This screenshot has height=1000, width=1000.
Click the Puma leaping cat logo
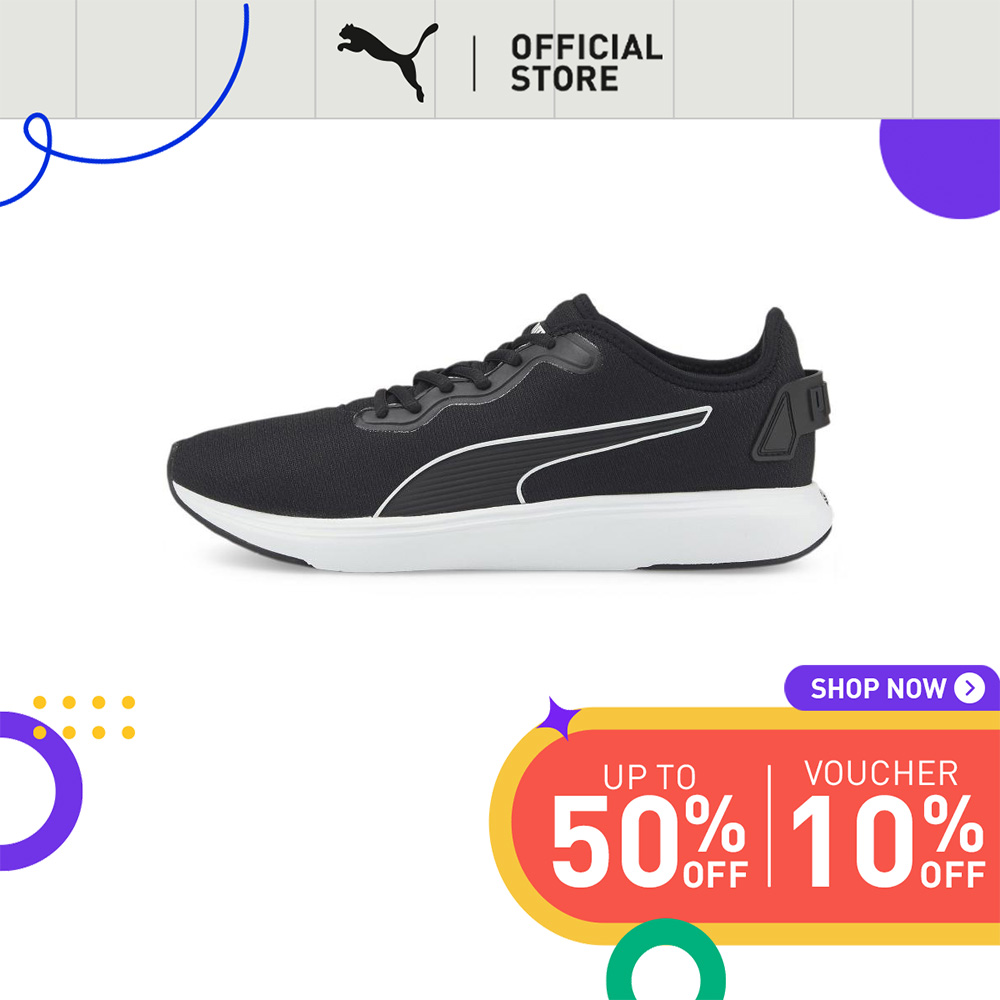[388, 62]
